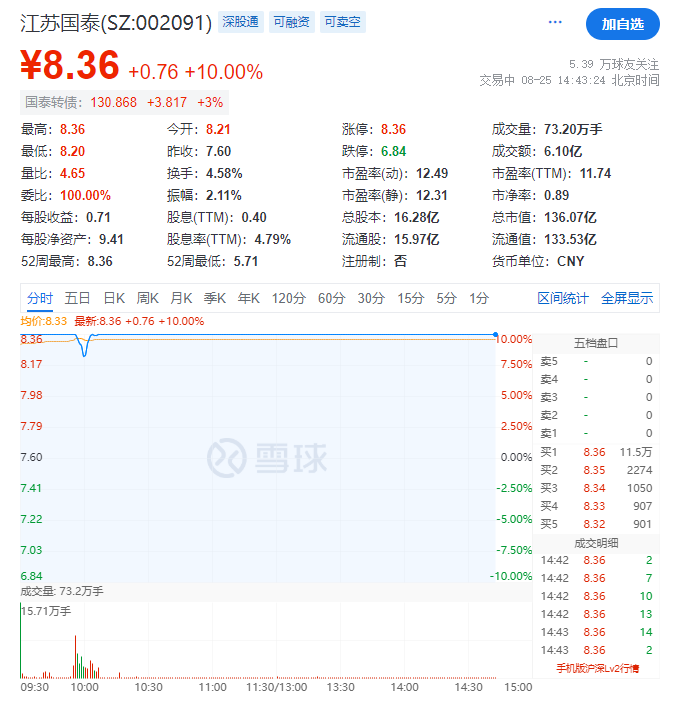Click the 深股通 tag
673x702 pixels.
pyautogui.click(x=240, y=22)
